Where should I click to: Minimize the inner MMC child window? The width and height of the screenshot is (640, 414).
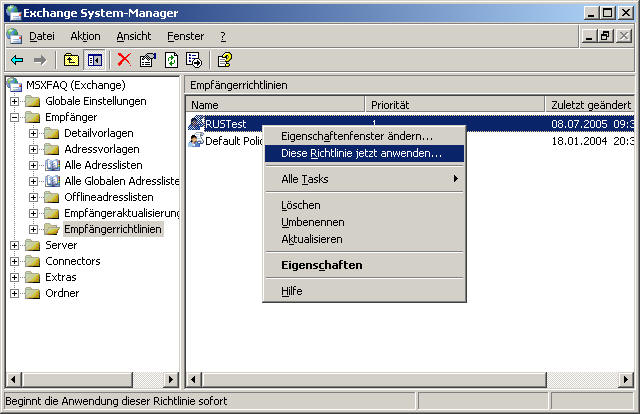(x=588, y=36)
